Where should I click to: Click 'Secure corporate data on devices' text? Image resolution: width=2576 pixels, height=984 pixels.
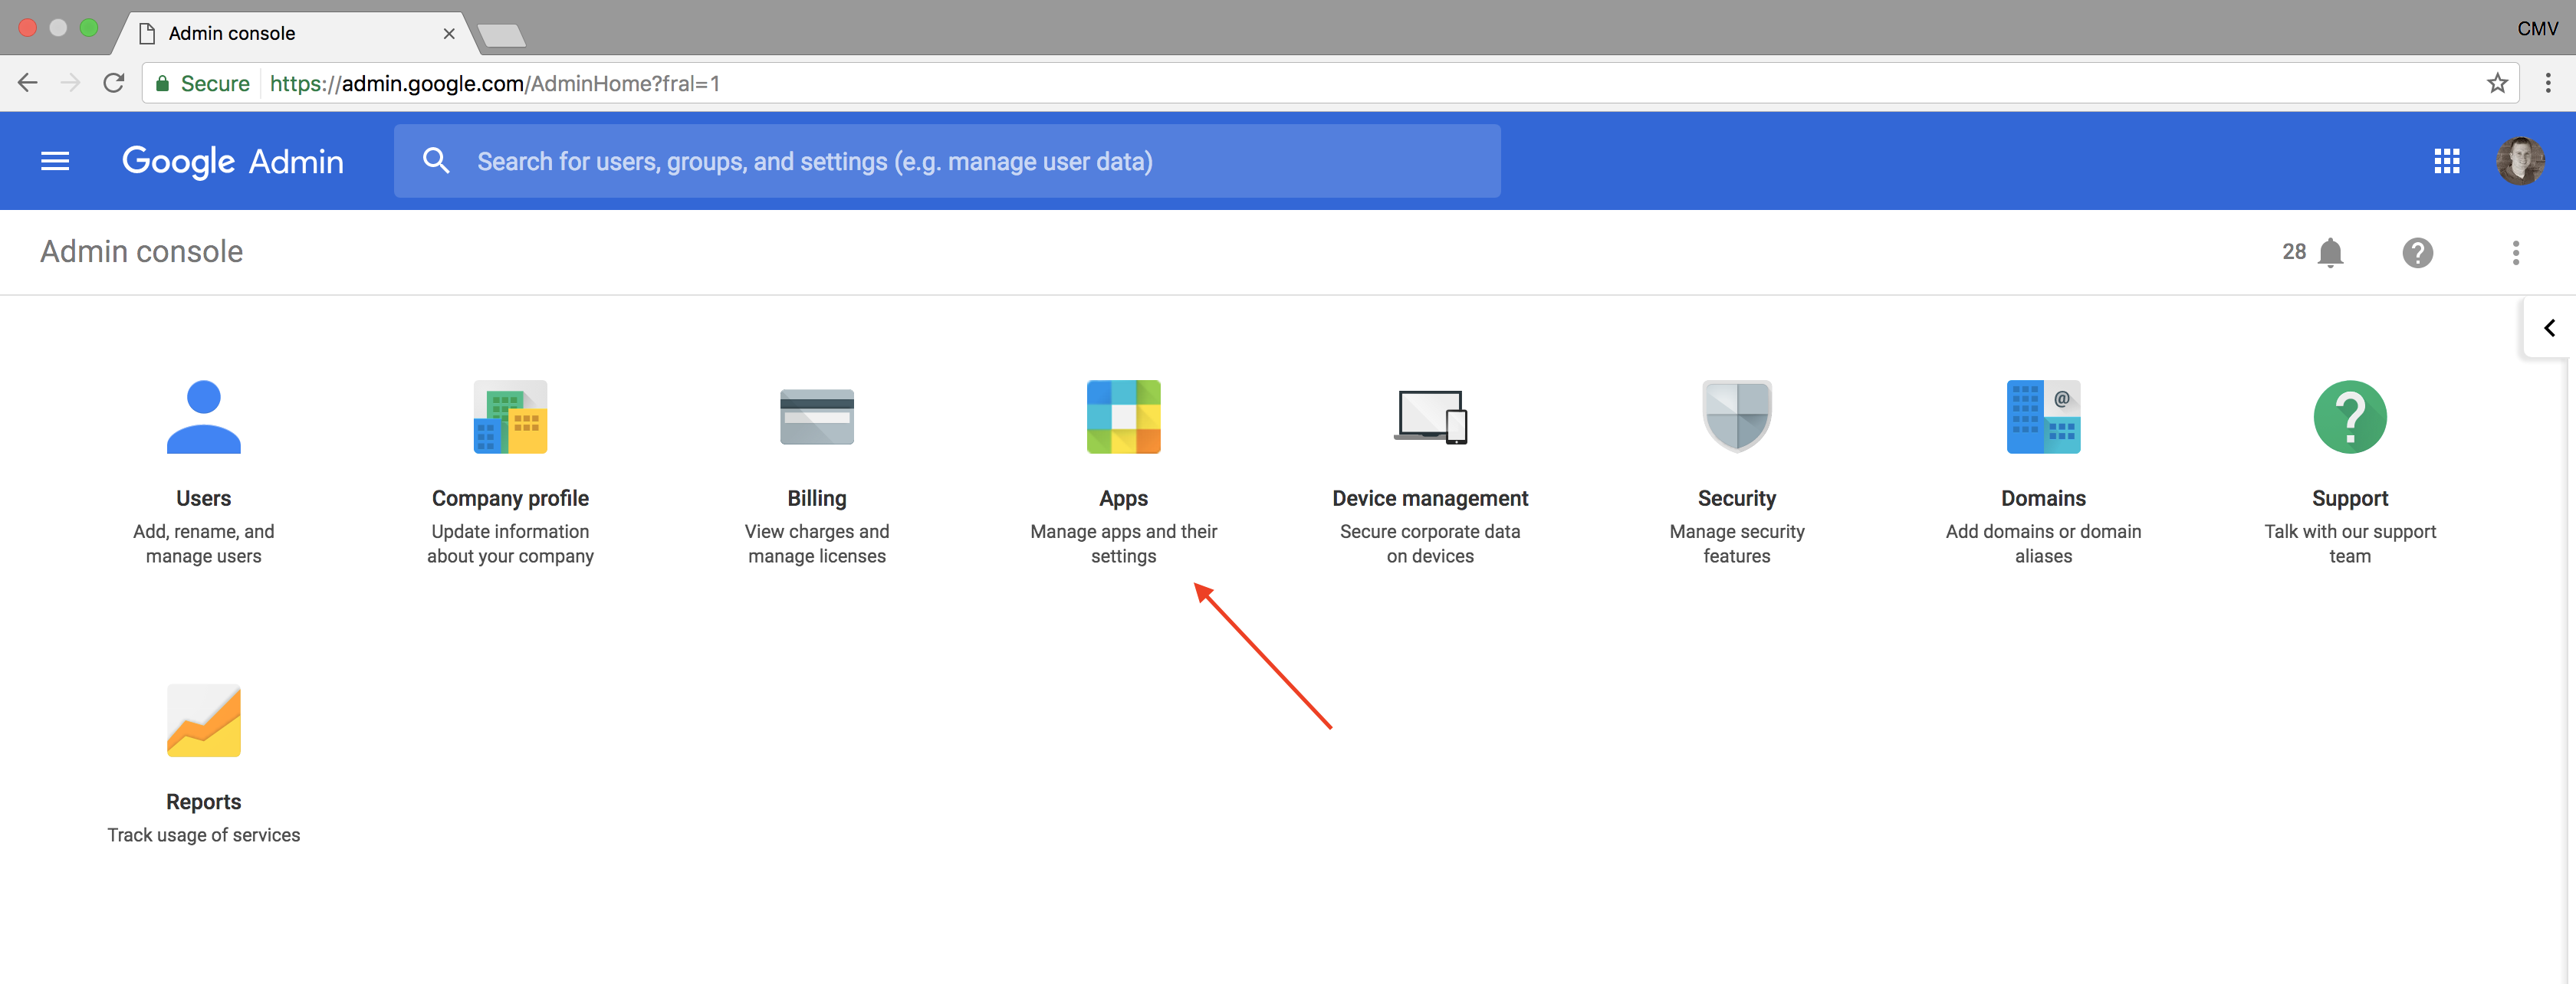point(1430,544)
